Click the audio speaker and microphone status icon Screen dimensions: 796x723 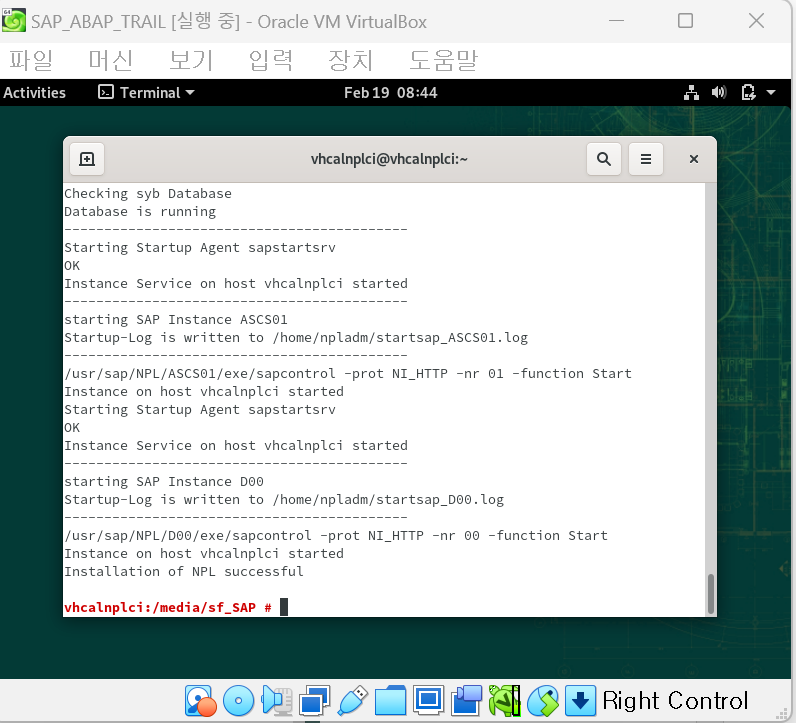point(277,701)
